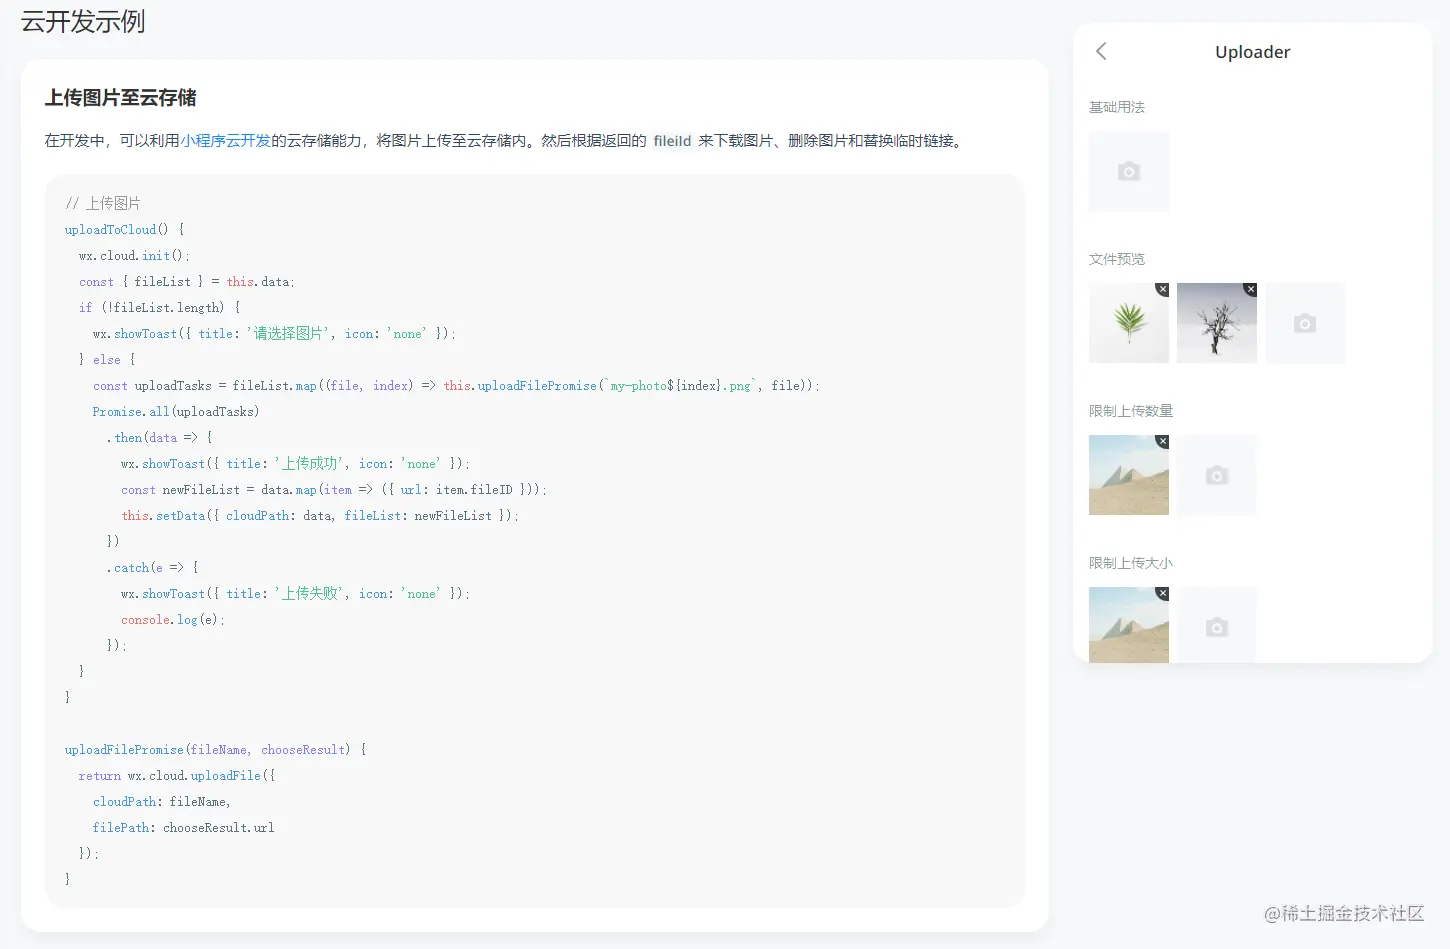Click the '// 上传图片' code comment
The width and height of the screenshot is (1450, 949).
(x=103, y=203)
